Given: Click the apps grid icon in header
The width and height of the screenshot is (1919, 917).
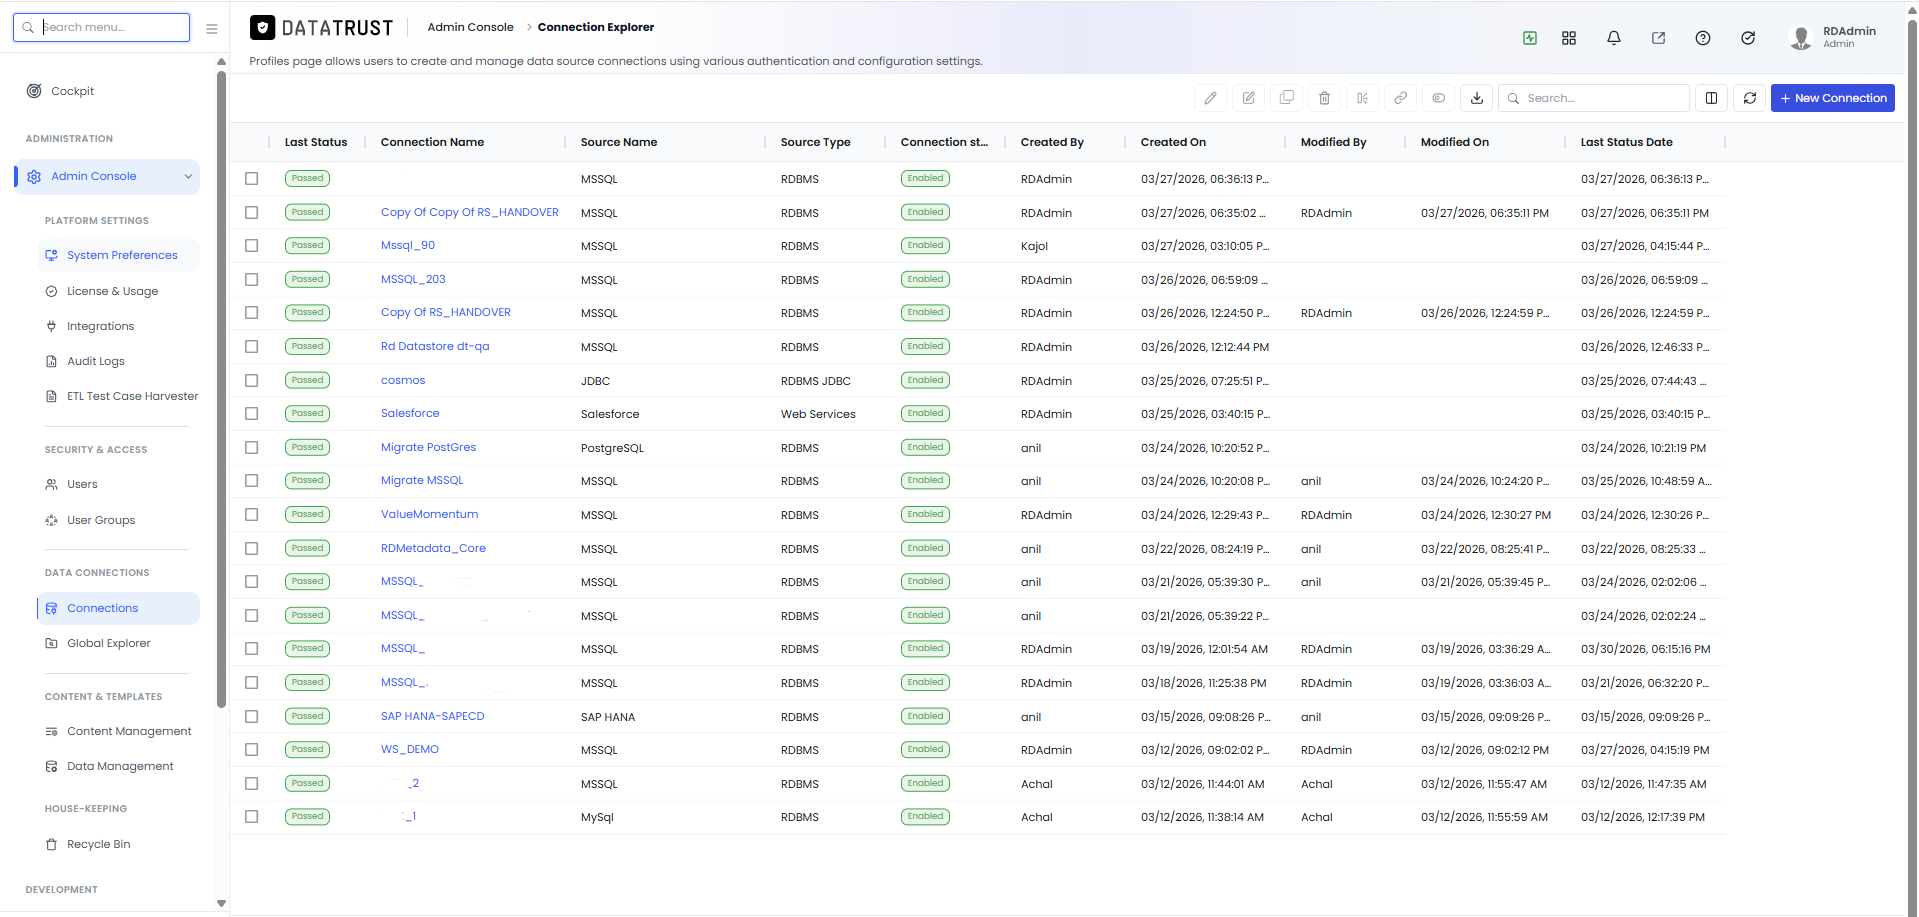Looking at the screenshot, I should (x=1569, y=38).
